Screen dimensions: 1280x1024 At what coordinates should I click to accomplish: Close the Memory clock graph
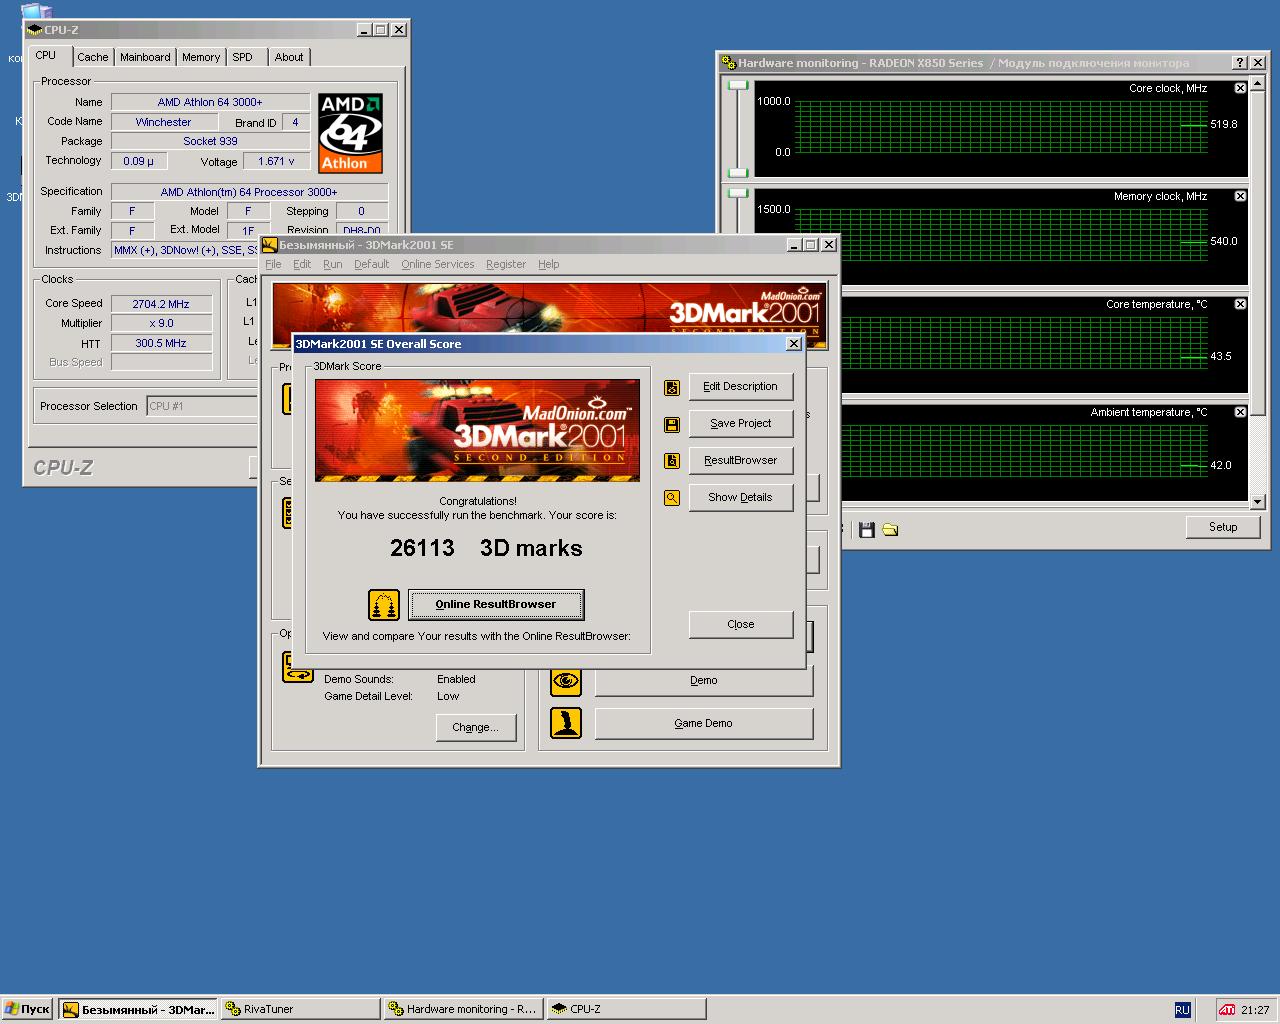(1240, 196)
